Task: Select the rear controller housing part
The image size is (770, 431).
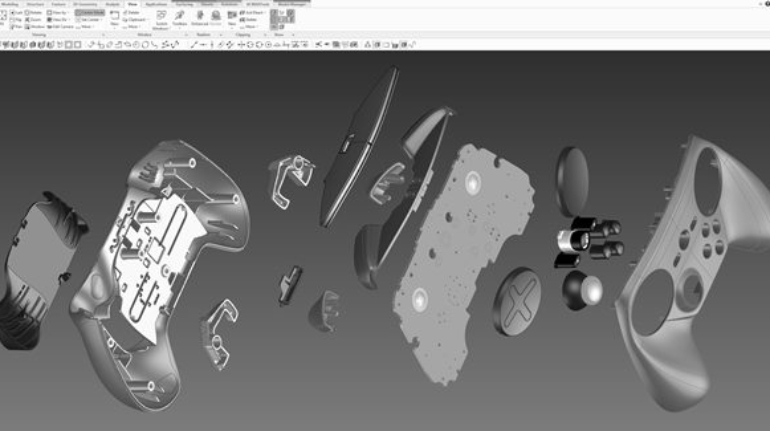Action: pos(160,275)
